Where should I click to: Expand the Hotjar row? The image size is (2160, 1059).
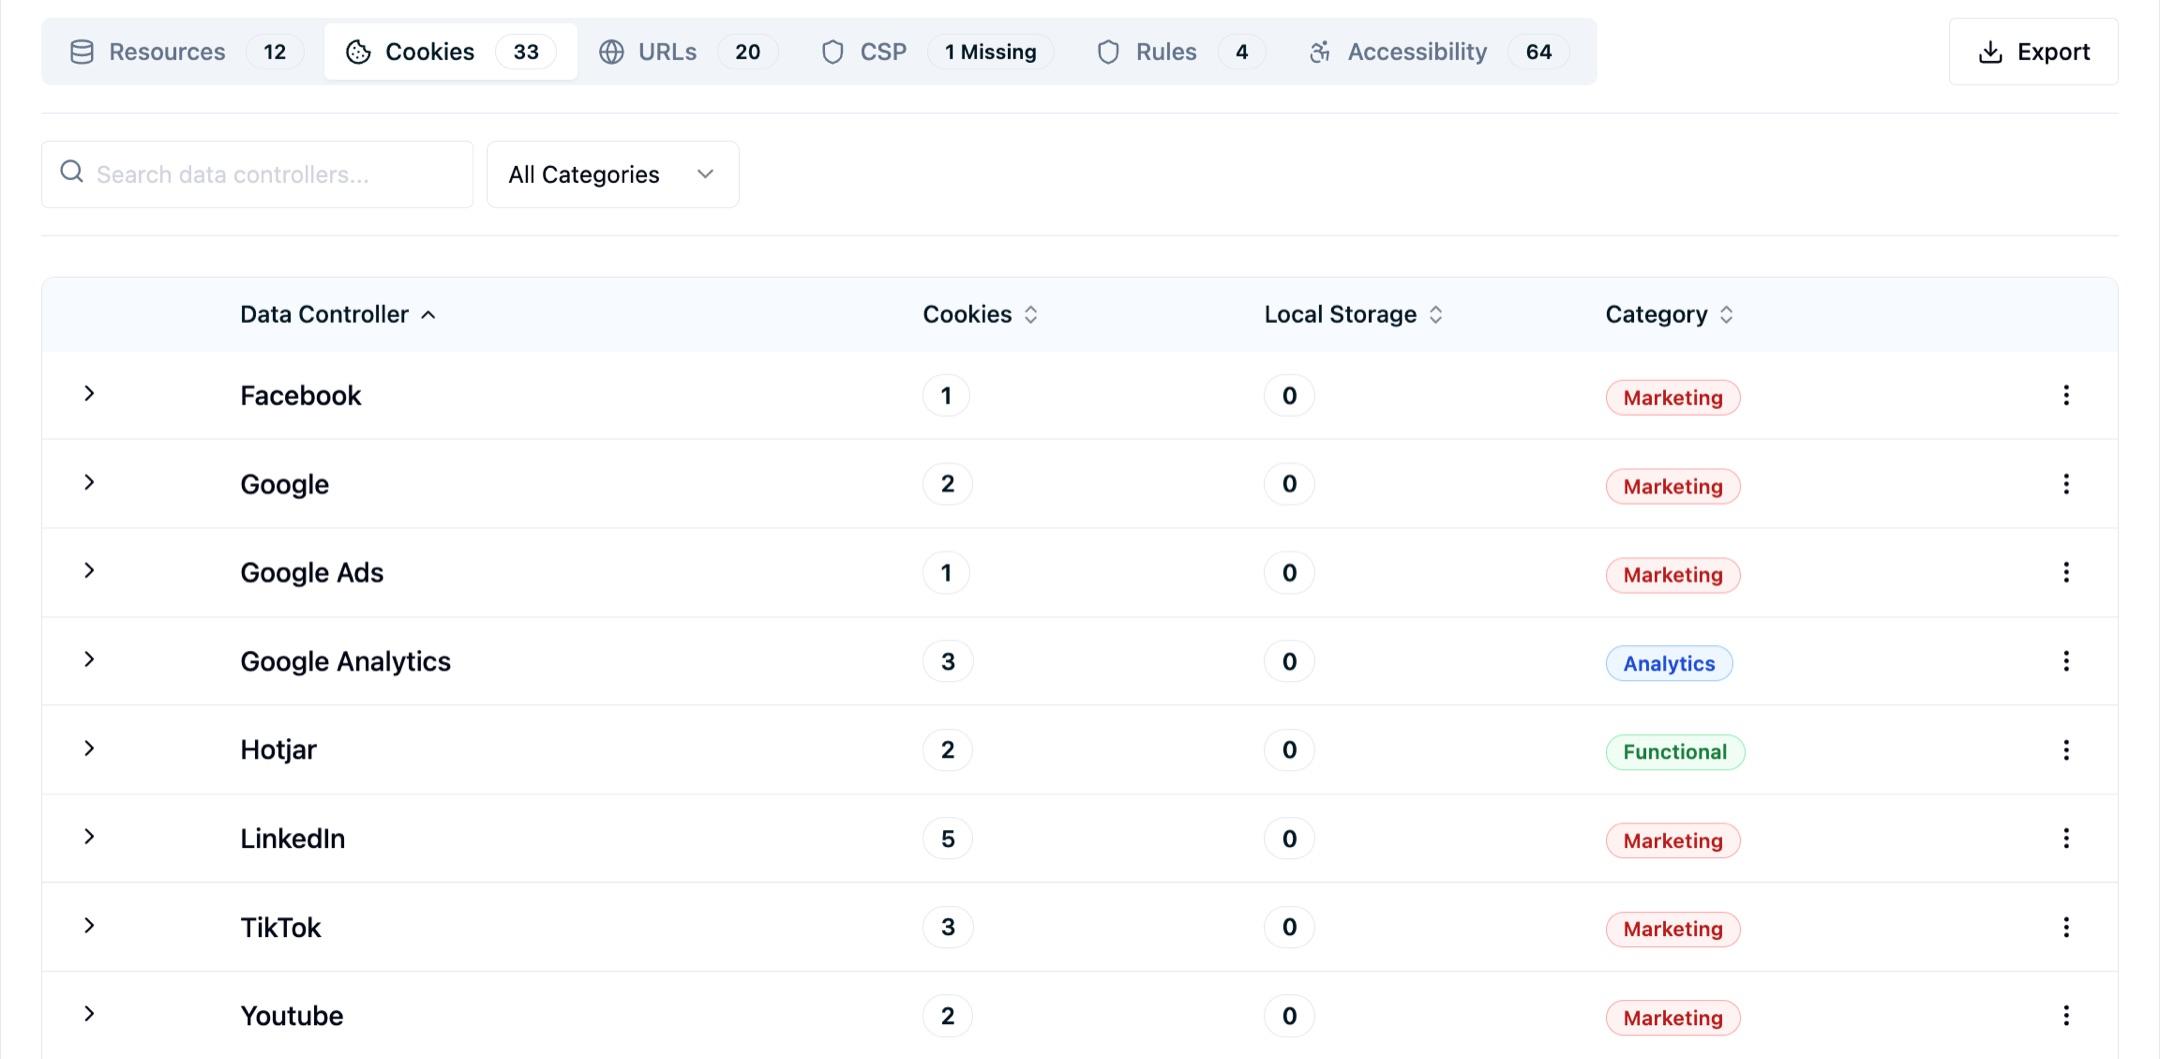(x=89, y=749)
